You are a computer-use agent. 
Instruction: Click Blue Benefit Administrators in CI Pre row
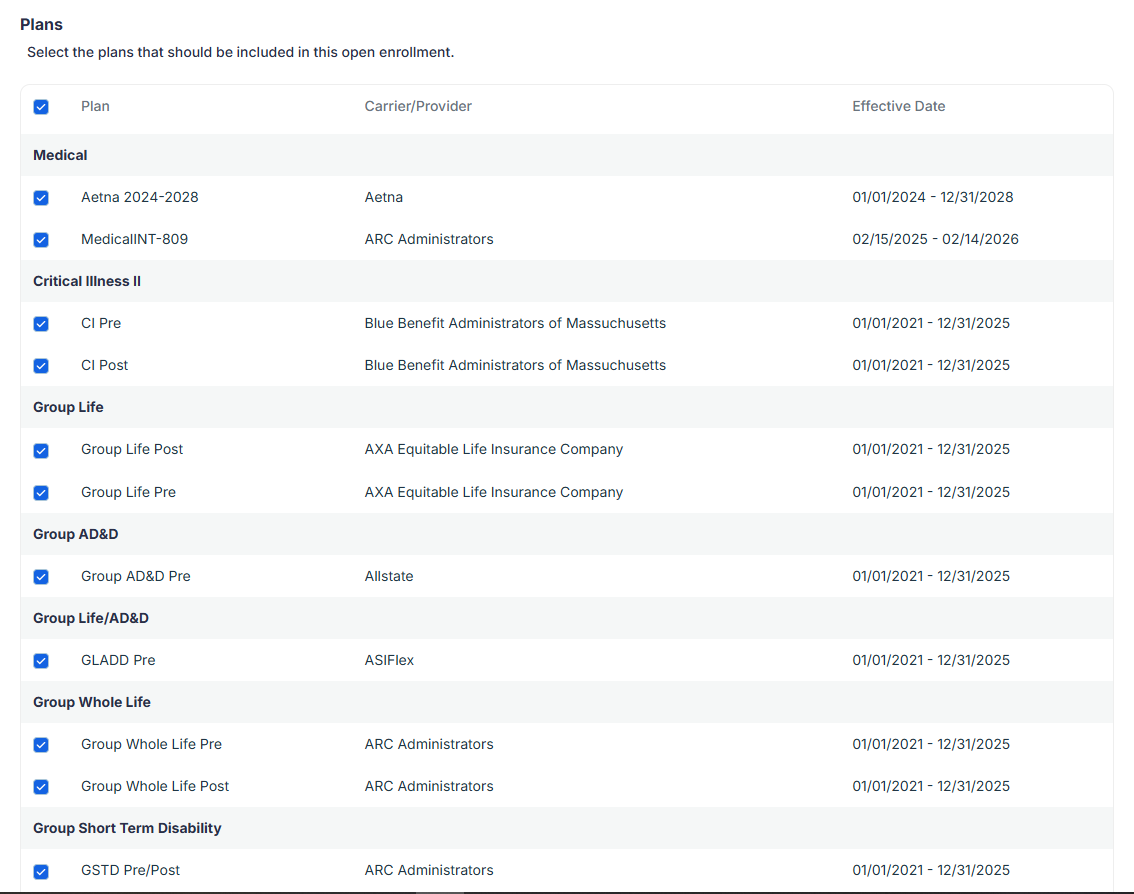[516, 323]
